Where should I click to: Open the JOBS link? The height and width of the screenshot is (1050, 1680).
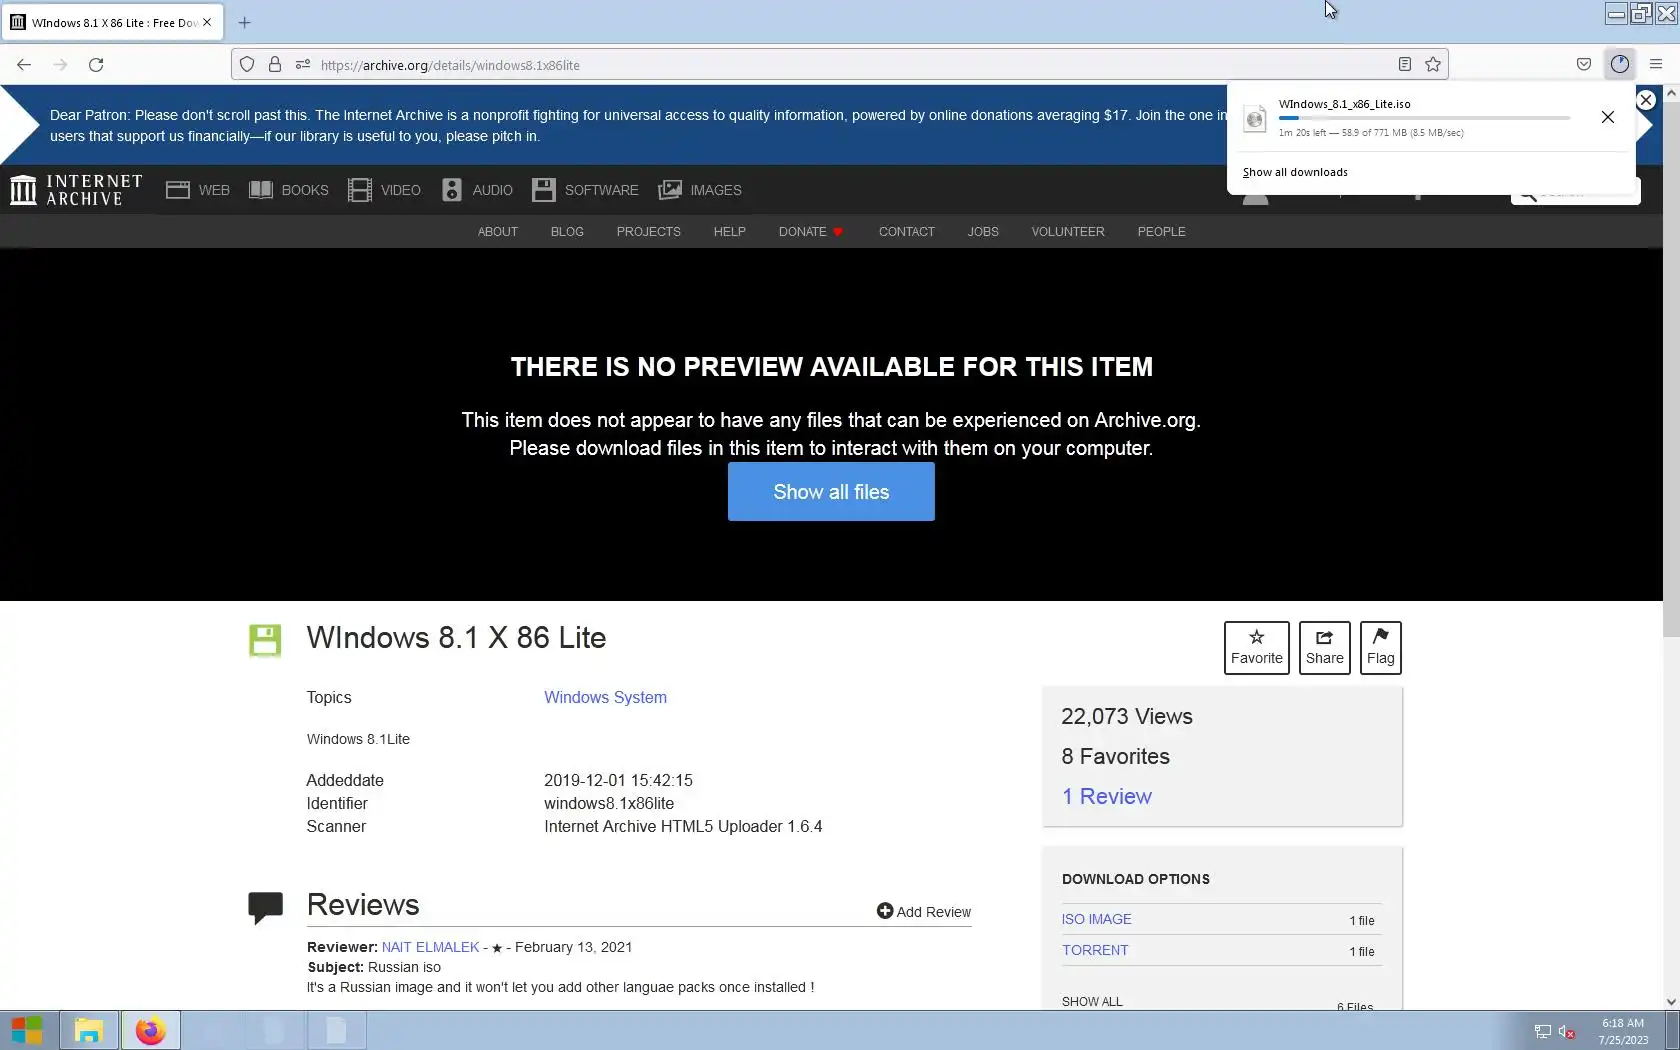[983, 232]
